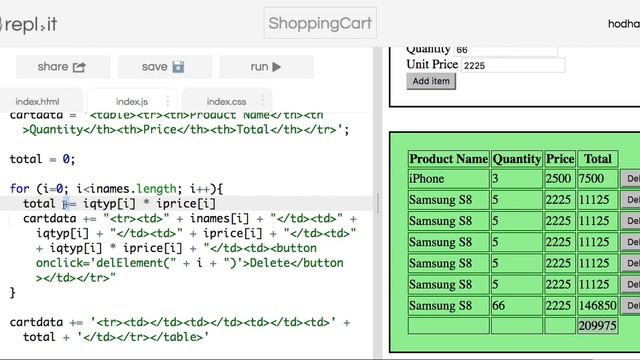
Task: Open index.js tab options dots
Action: (x=168, y=101)
